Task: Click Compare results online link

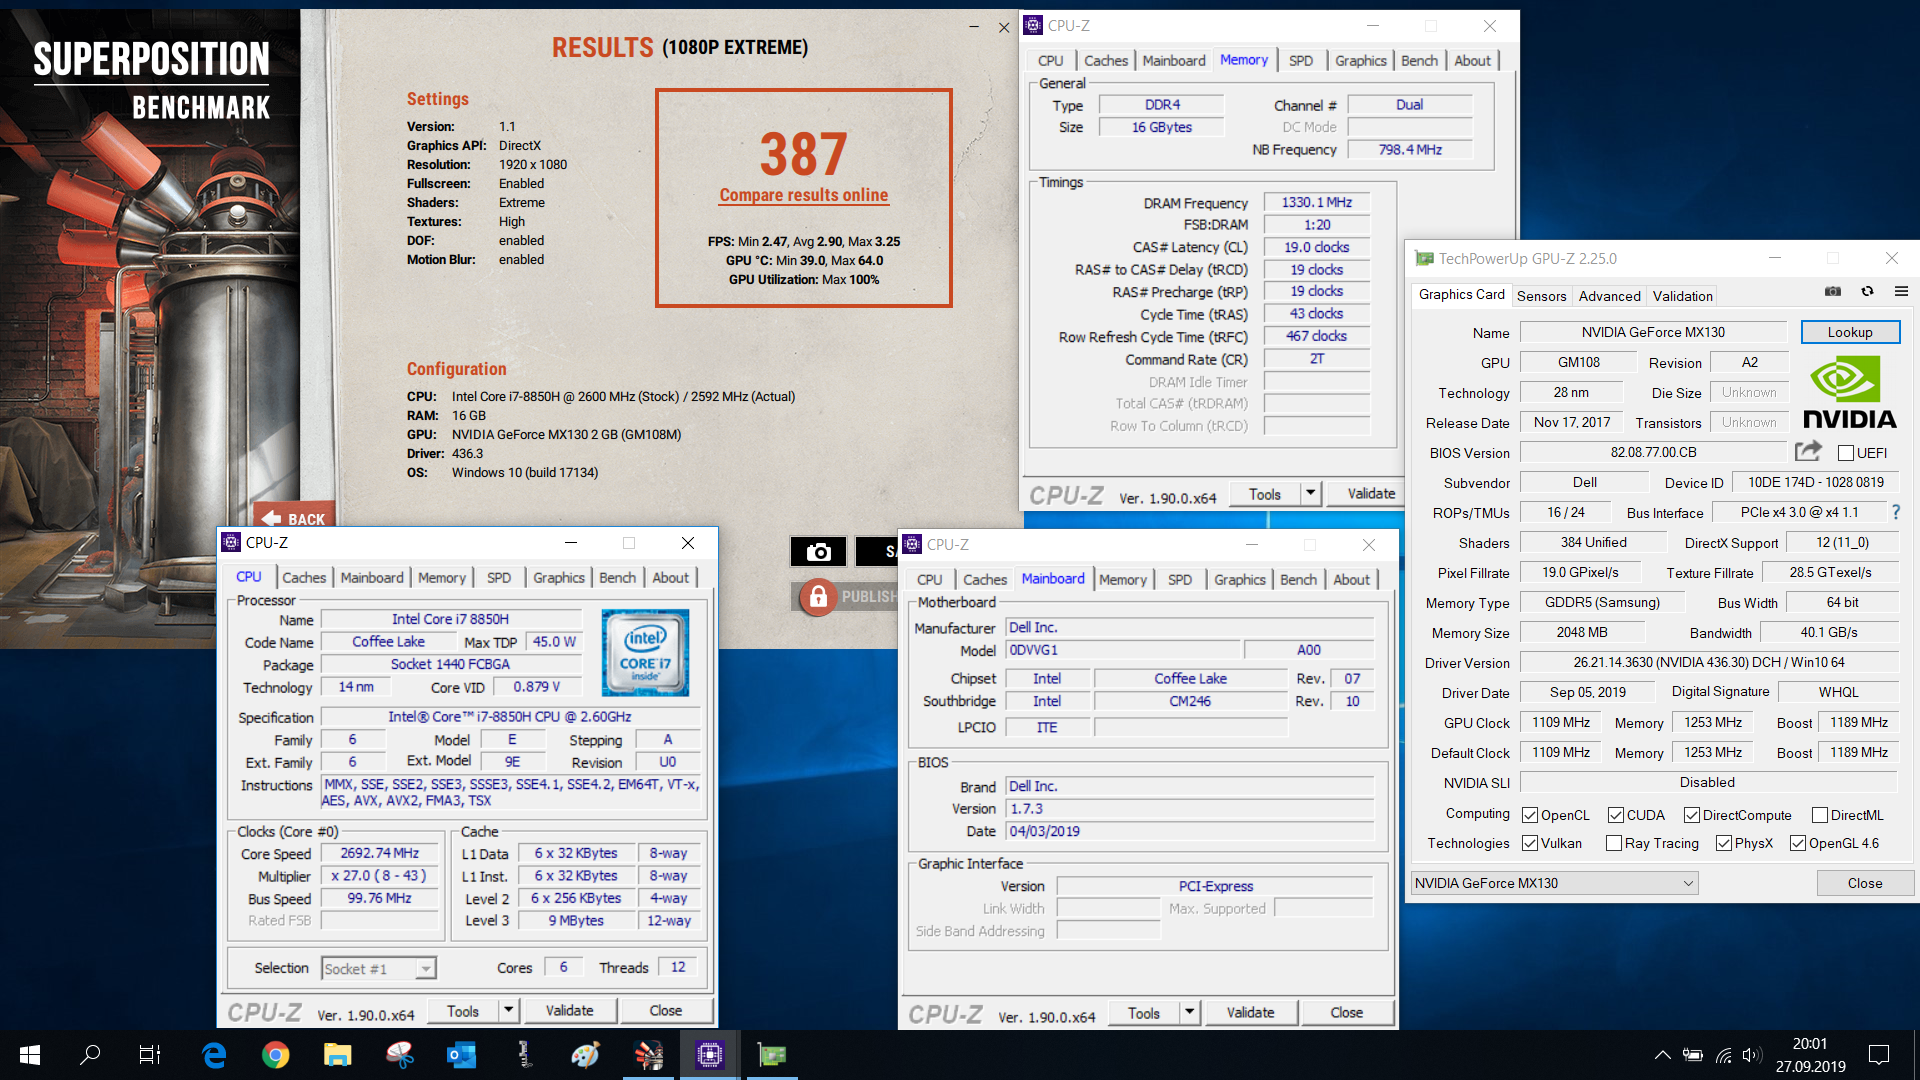Action: [x=804, y=195]
